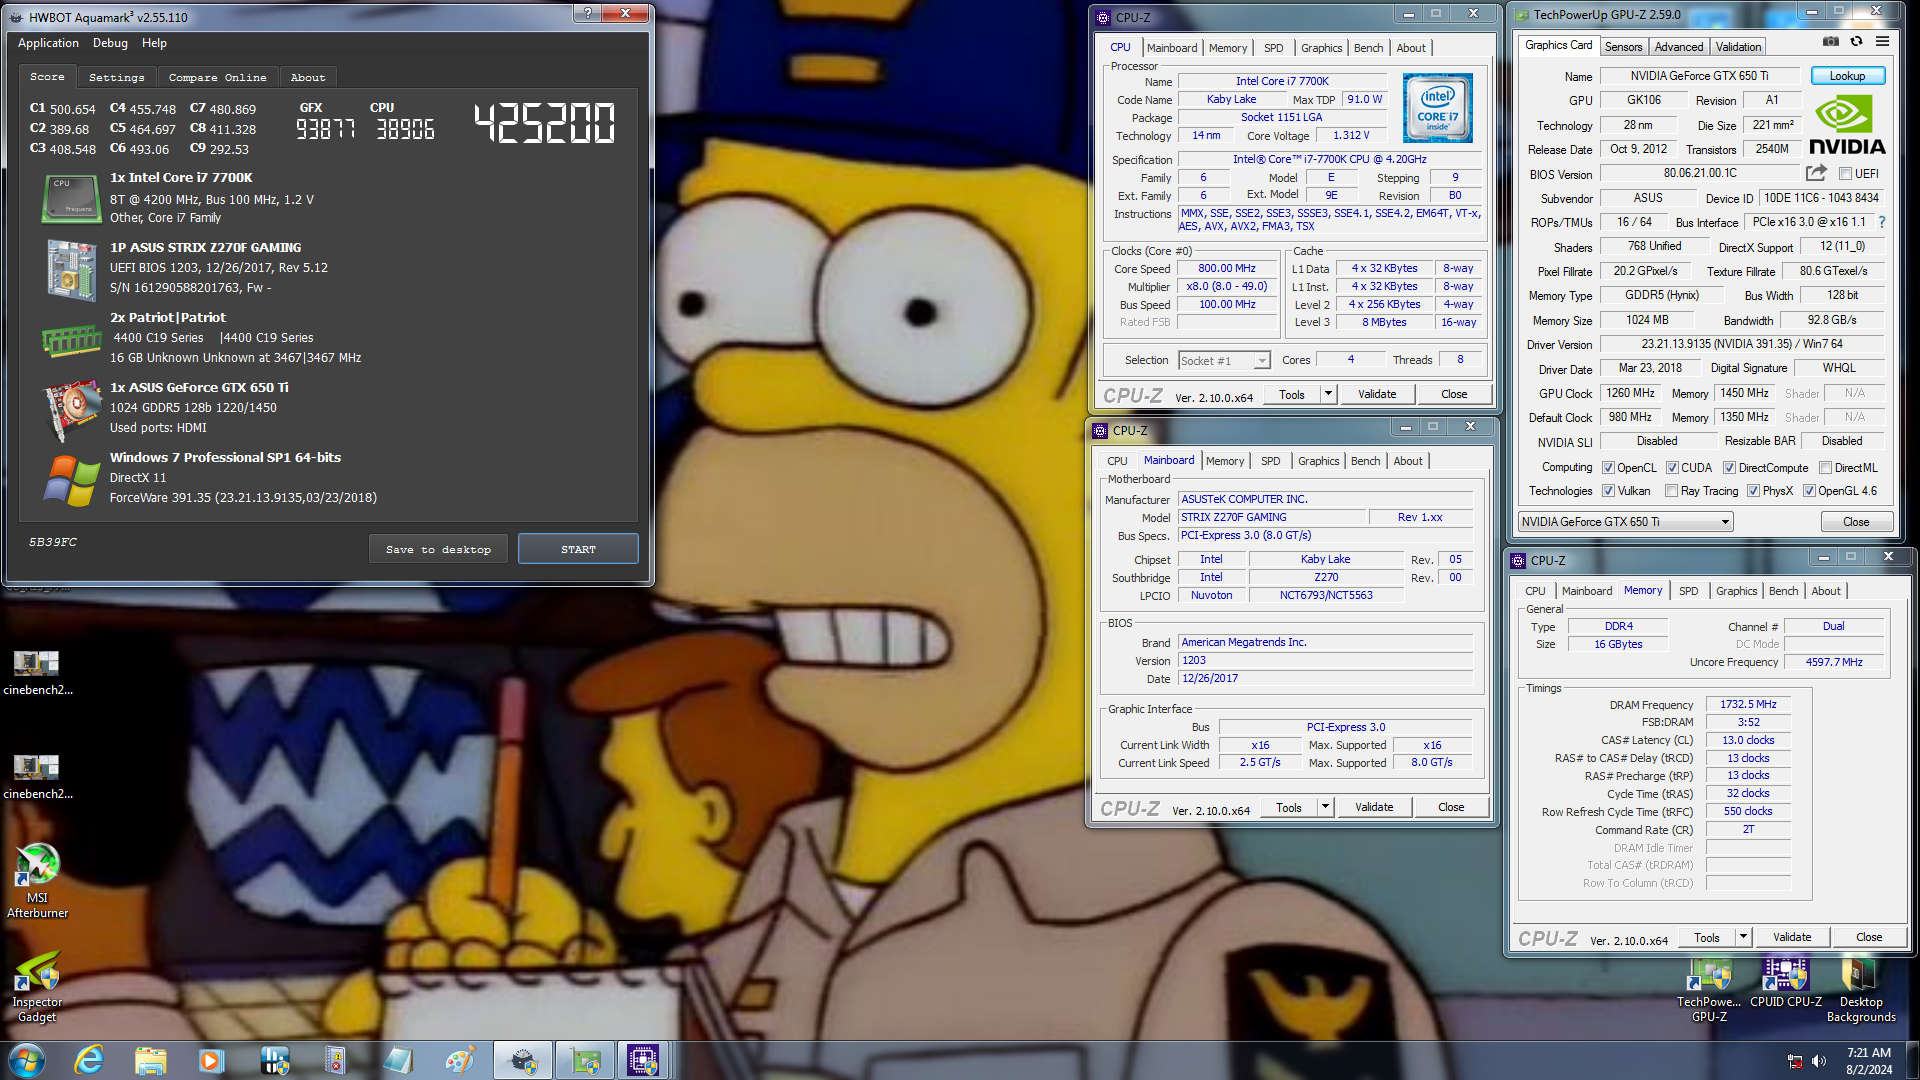Open the Debug menu in Aquamark
Viewport: 1920px width, 1080px height.
110,43
